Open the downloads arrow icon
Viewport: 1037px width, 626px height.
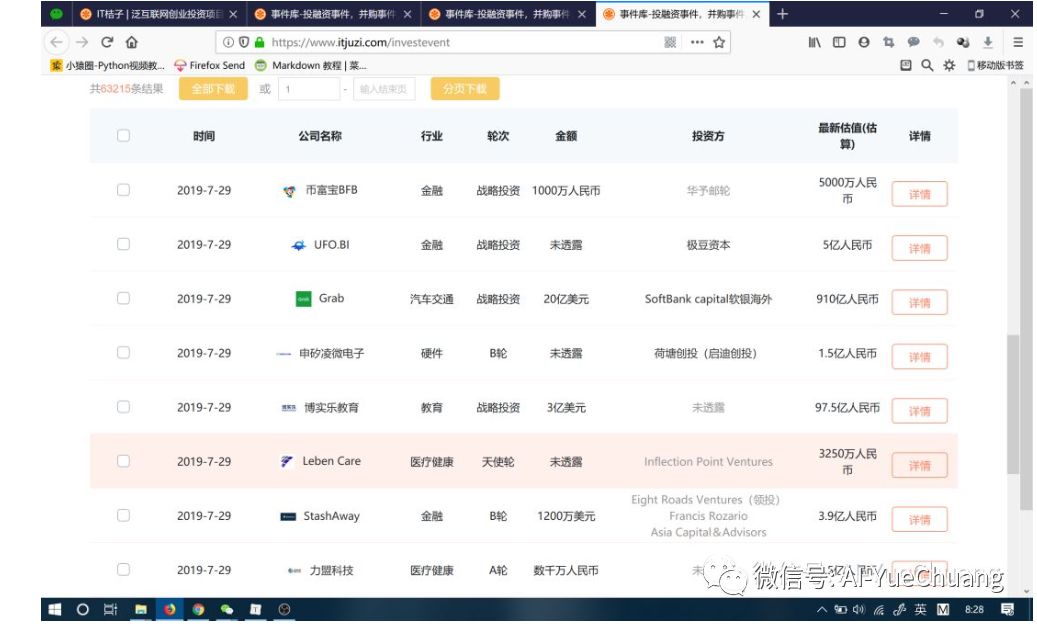(x=988, y=42)
